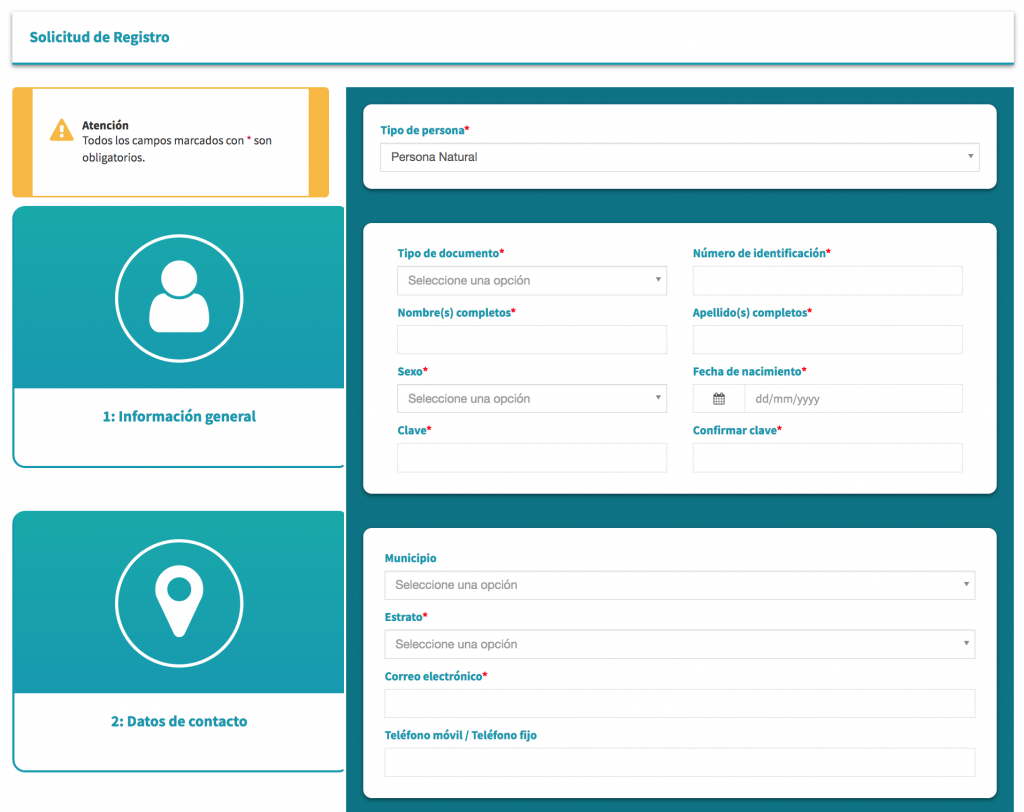Click the Correo electrónico input
The height and width of the screenshot is (812, 1024).
(679, 704)
